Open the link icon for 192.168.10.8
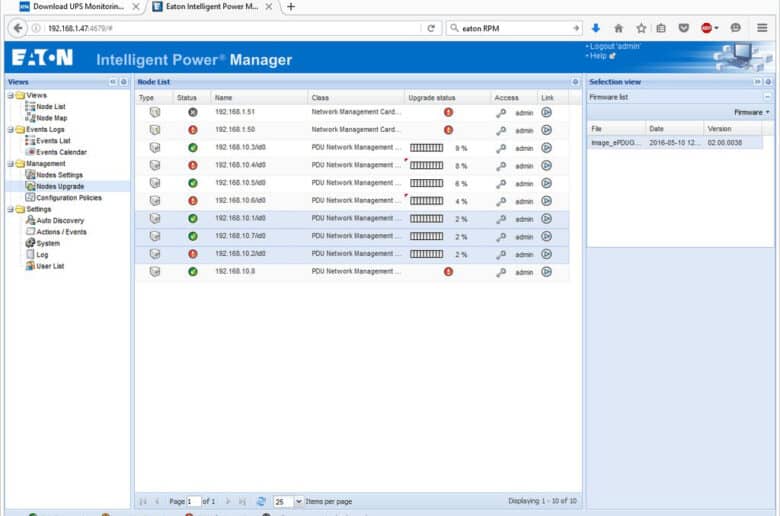The width and height of the screenshot is (780, 516). pos(546,272)
